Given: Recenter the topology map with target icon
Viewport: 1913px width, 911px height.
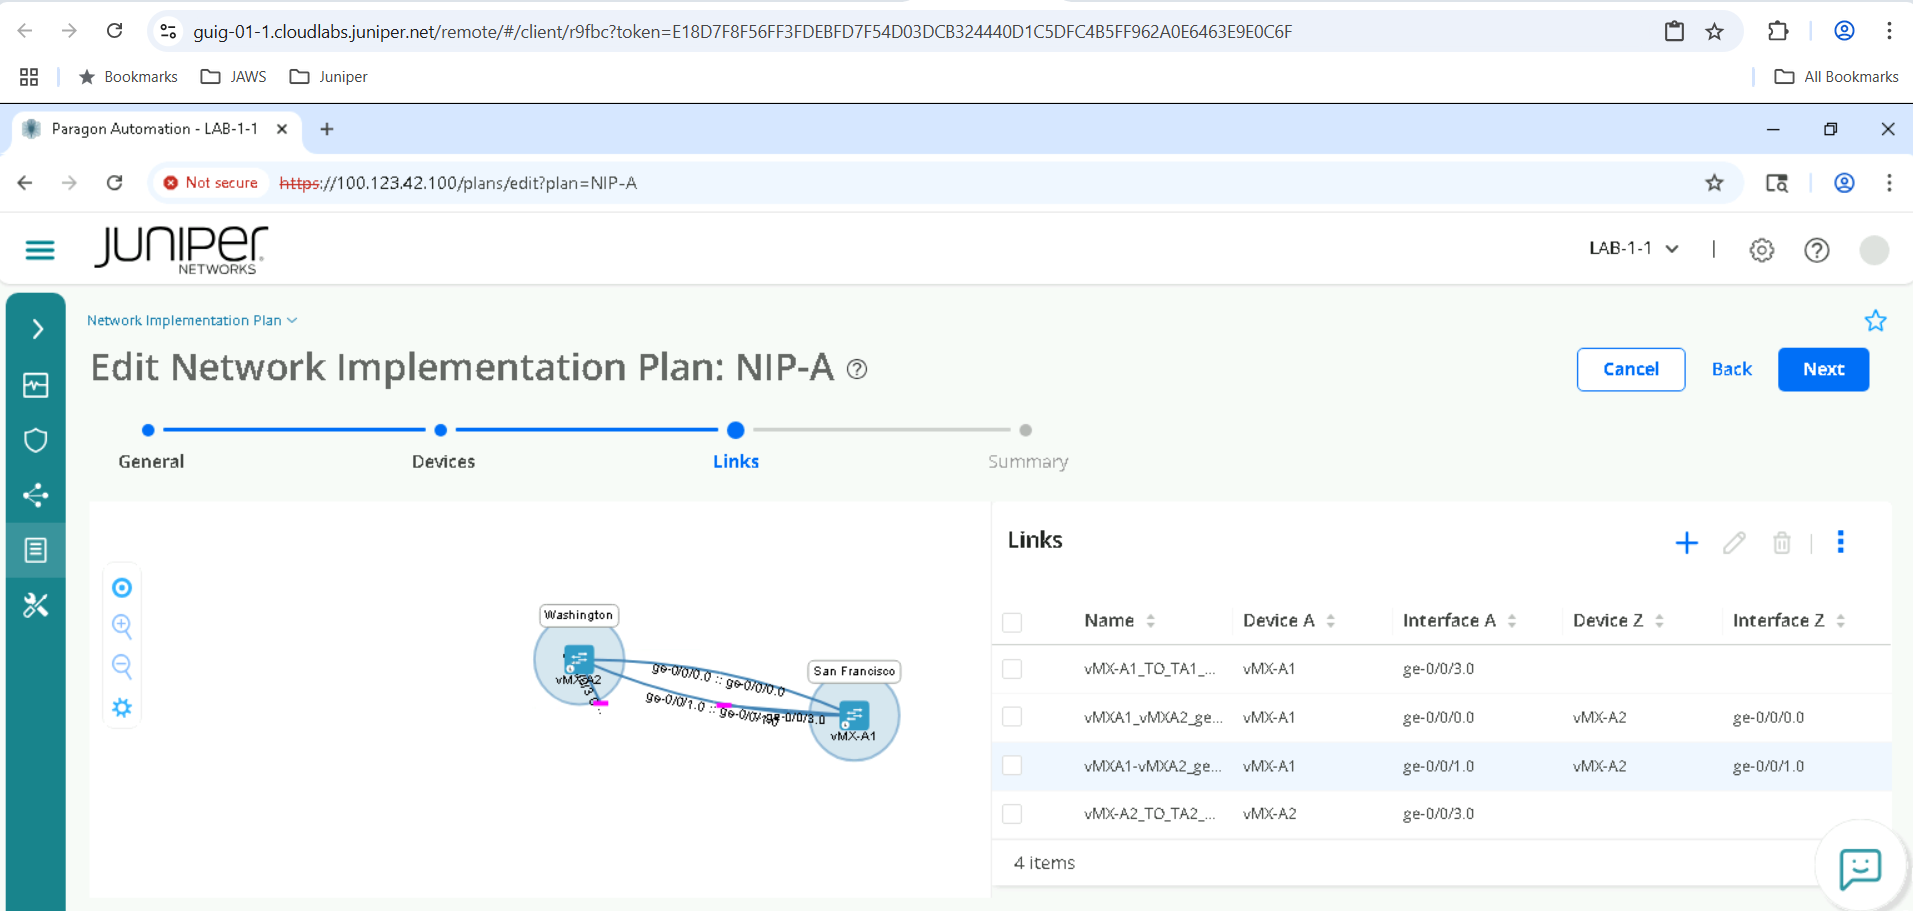Looking at the screenshot, I should coord(122,588).
